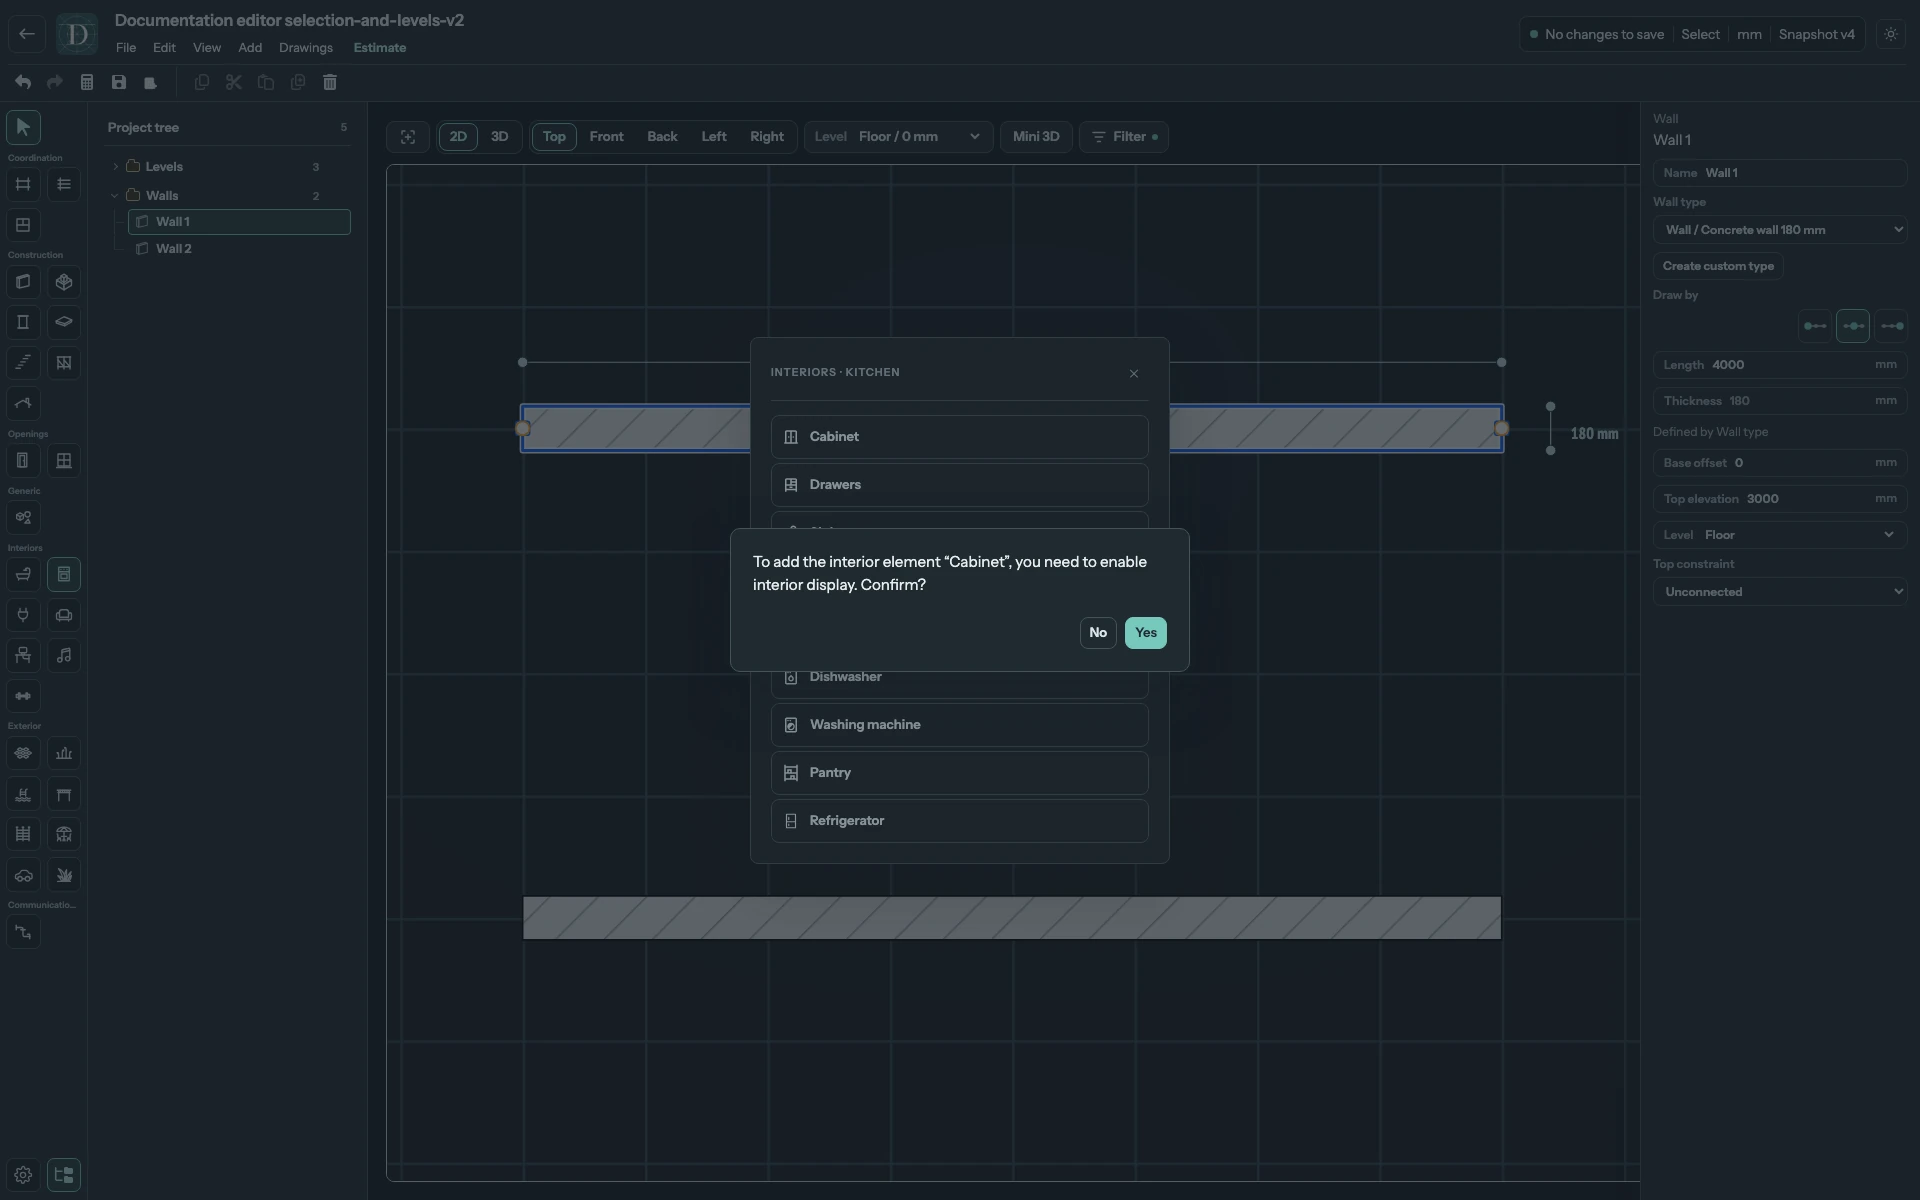Open the Drawings menu
Viewport: 1920px width, 1200px height.
(306, 48)
